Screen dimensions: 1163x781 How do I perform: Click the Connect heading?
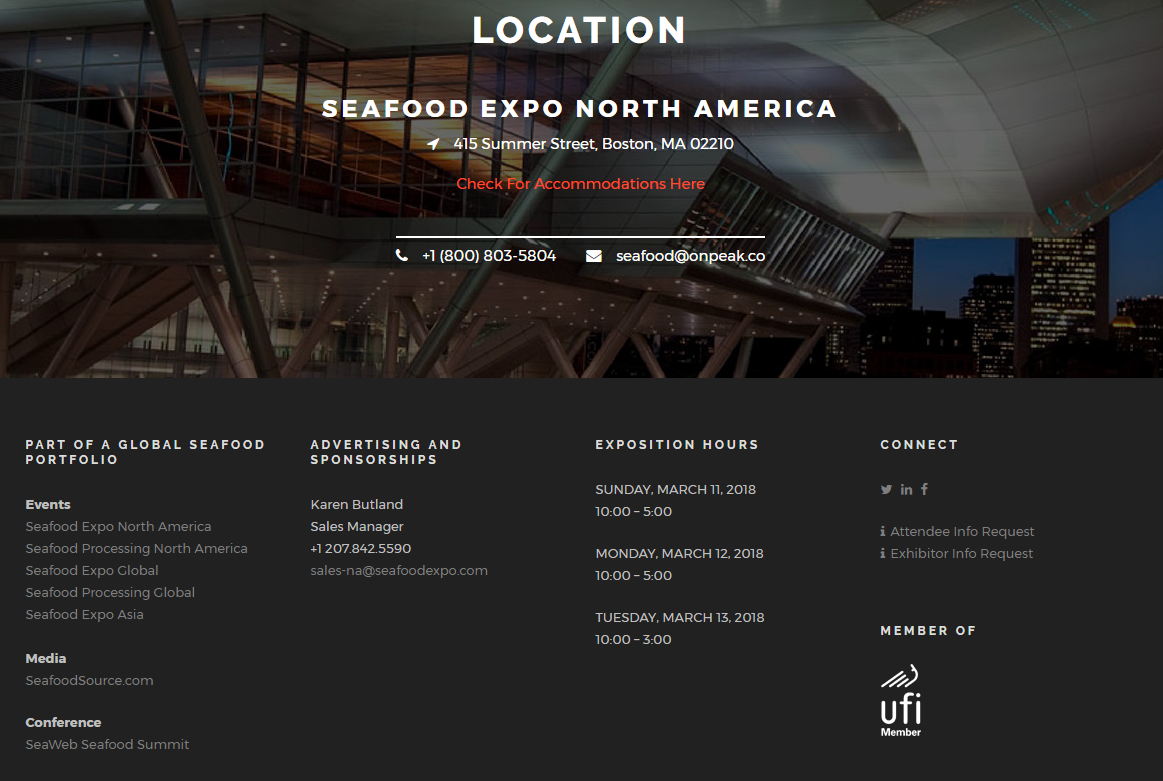pos(919,445)
